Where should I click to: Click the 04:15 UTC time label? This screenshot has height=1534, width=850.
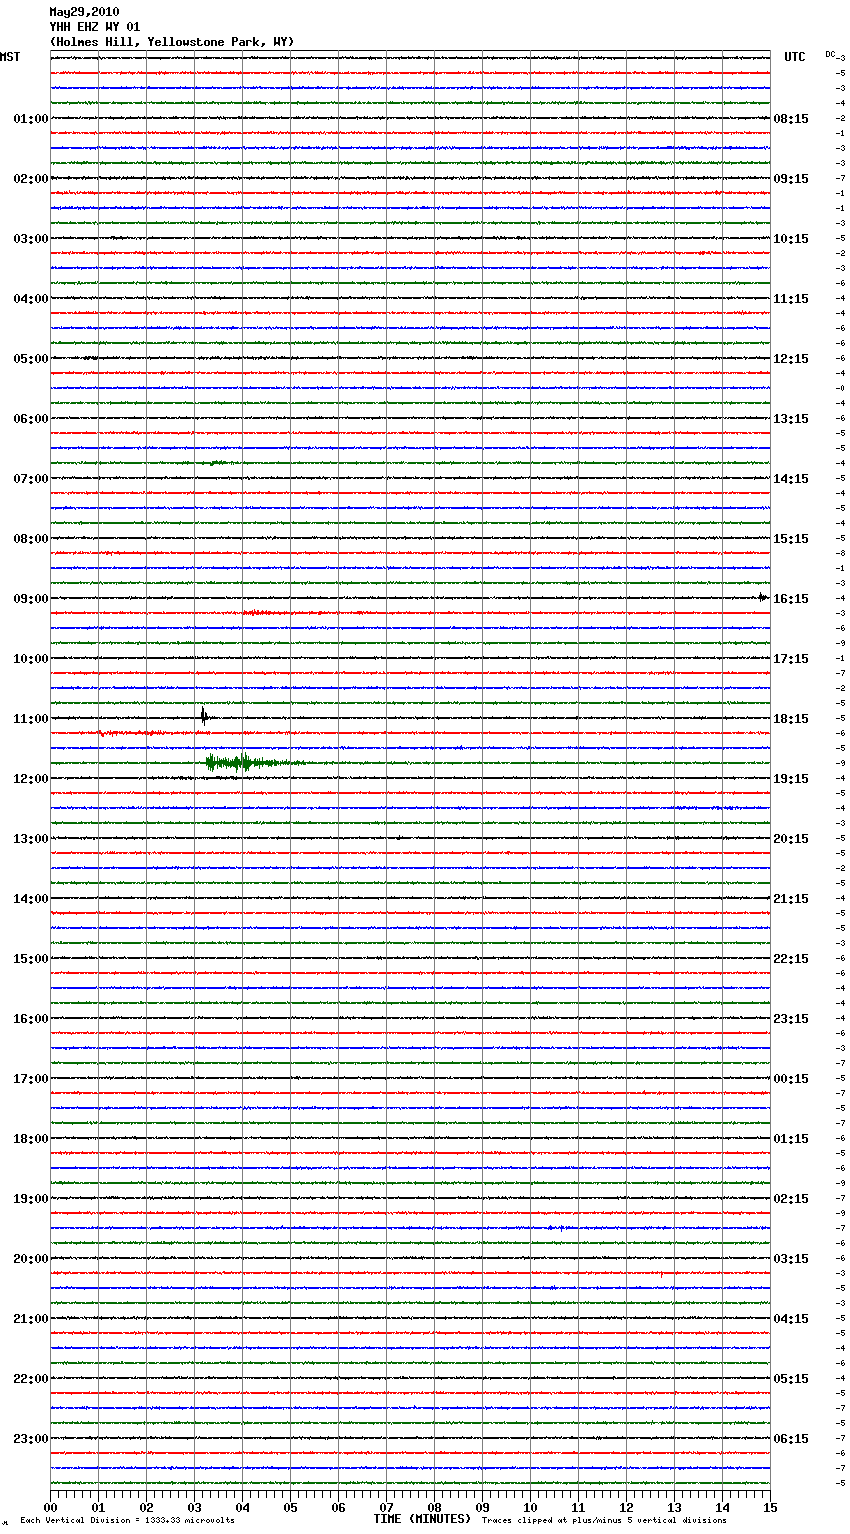(791, 1319)
